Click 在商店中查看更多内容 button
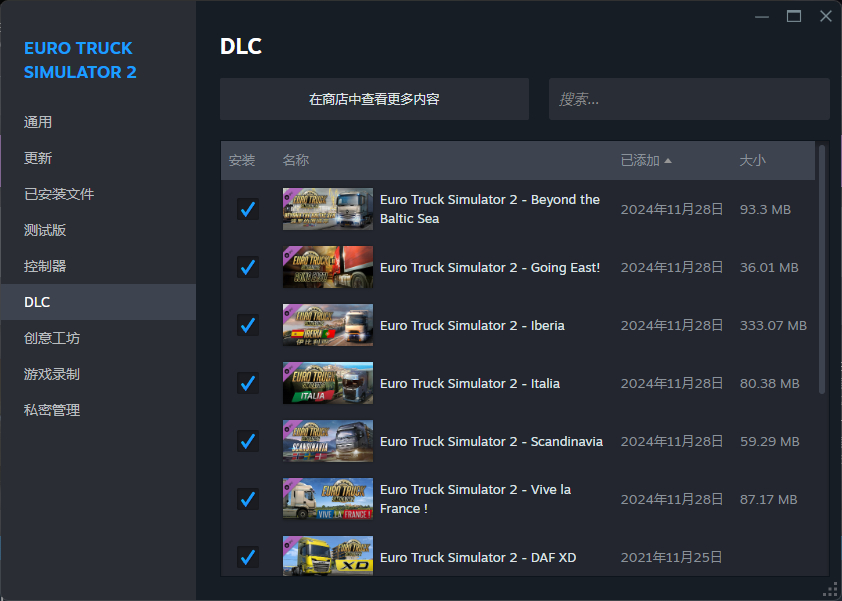The height and width of the screenshot is (601, 842). (374, 99)
